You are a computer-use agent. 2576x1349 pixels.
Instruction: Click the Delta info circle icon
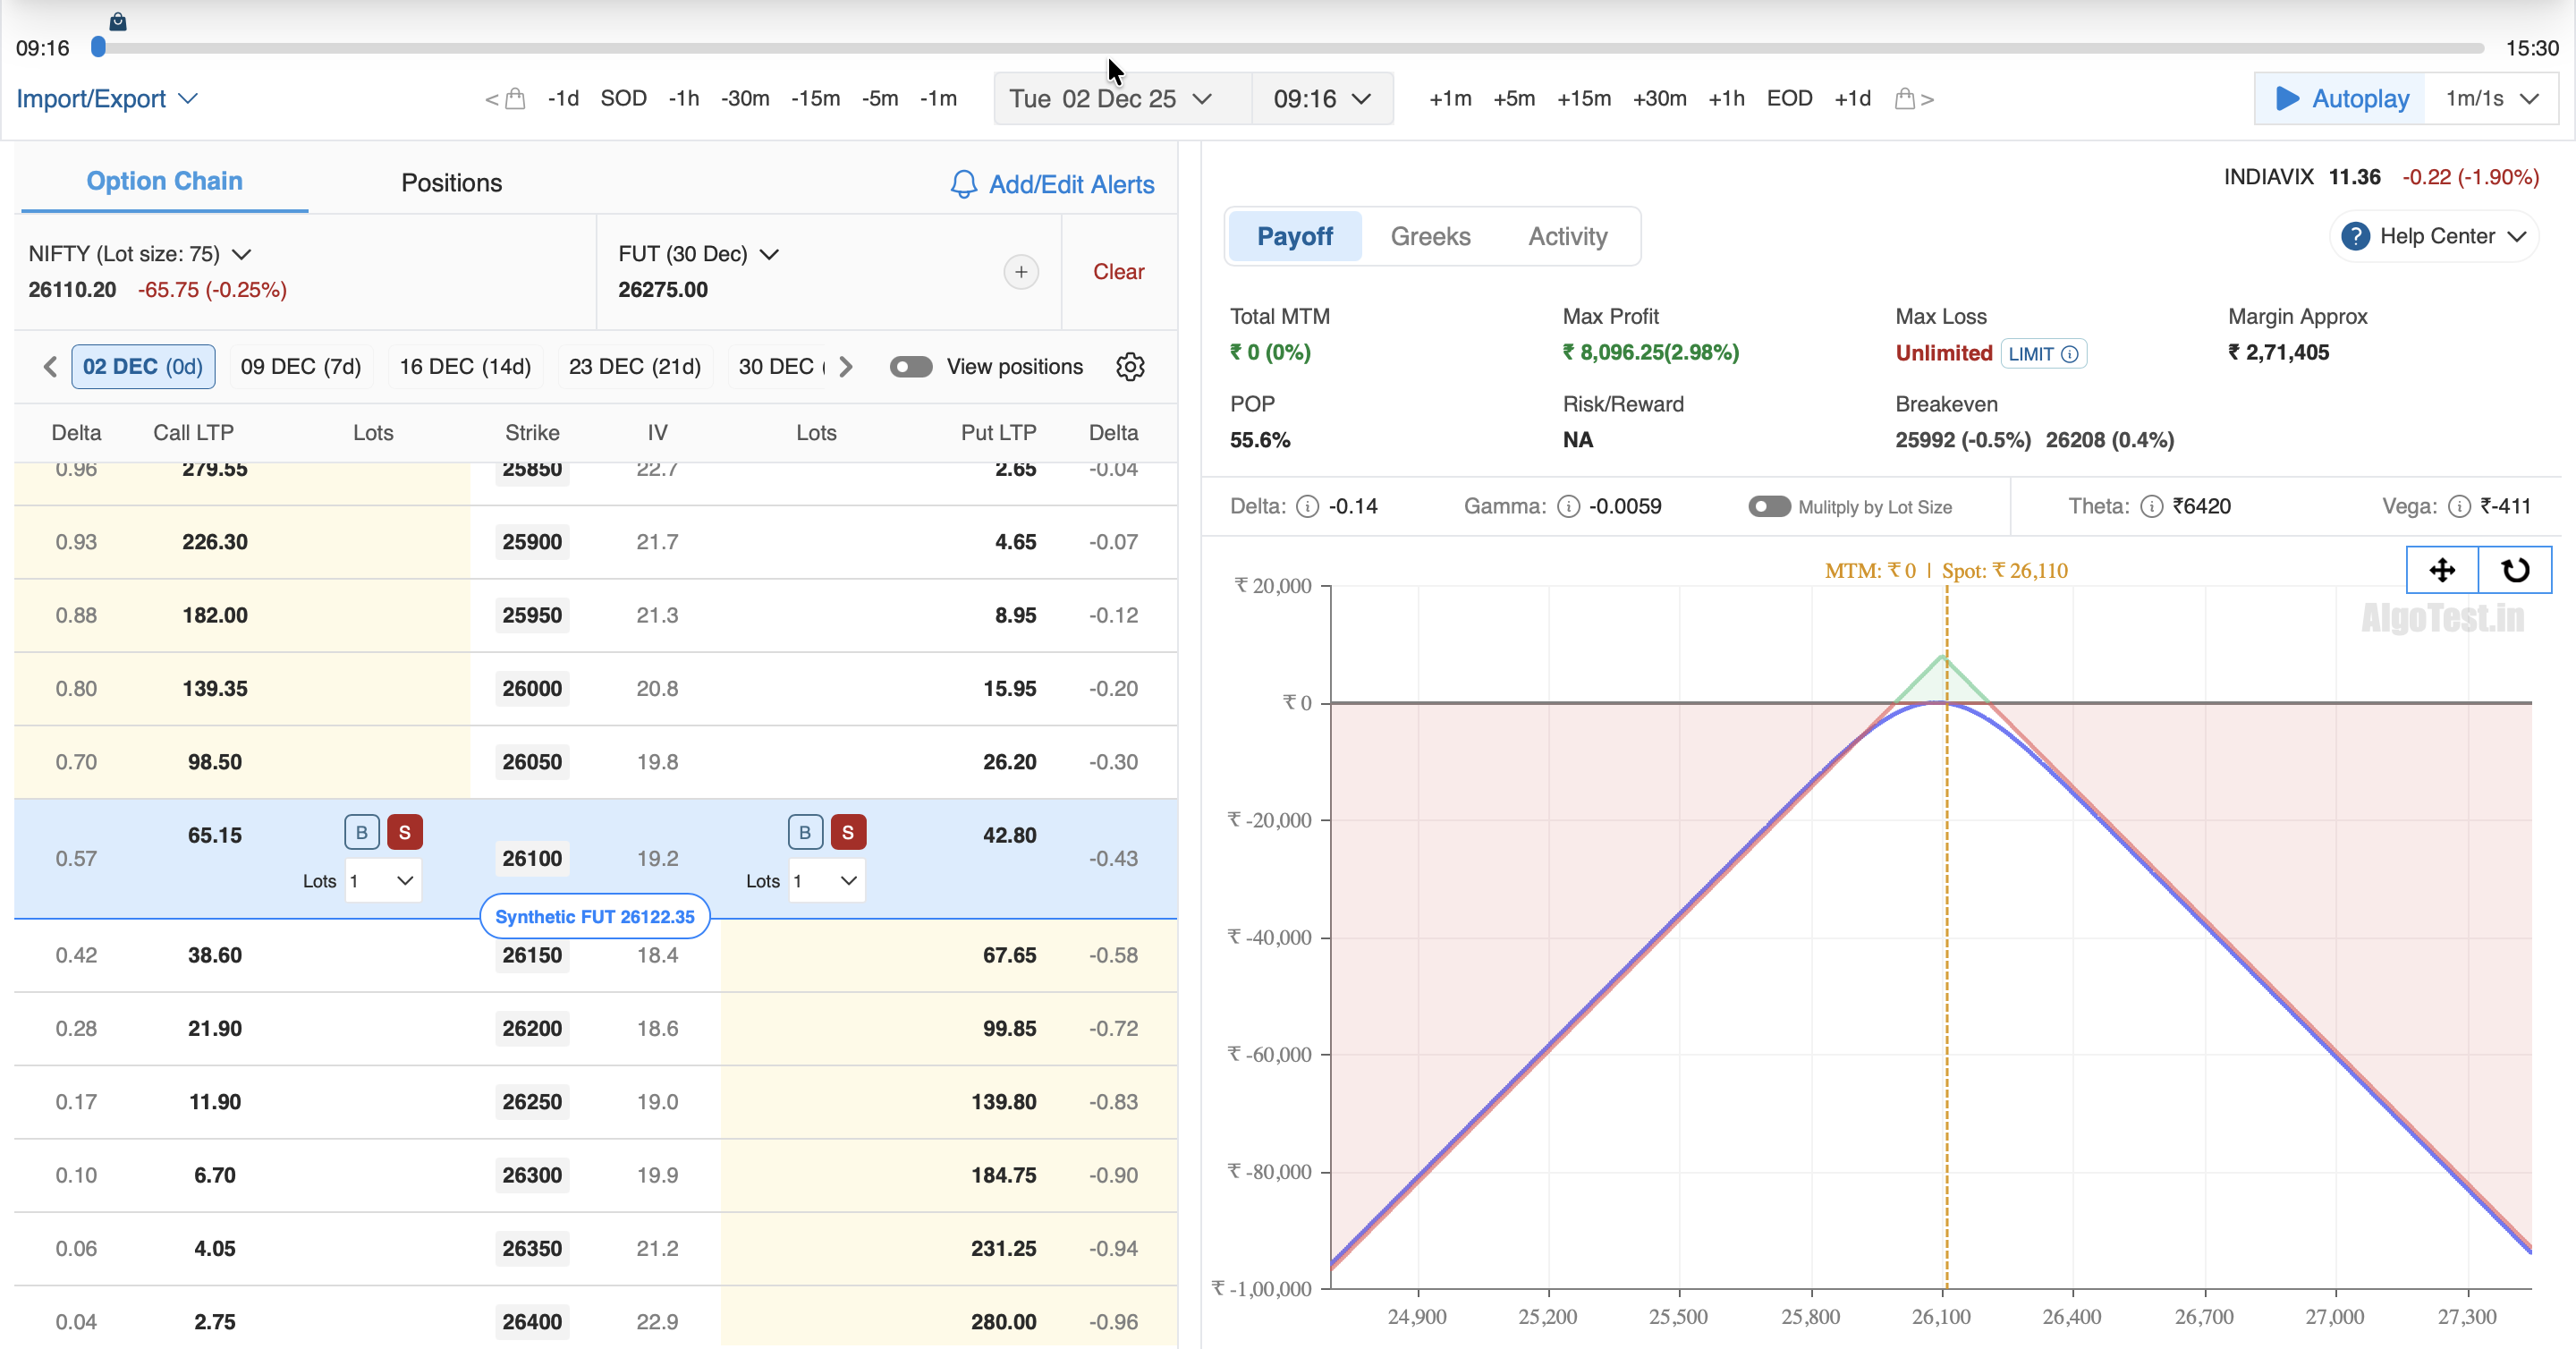coord(1307,507)
